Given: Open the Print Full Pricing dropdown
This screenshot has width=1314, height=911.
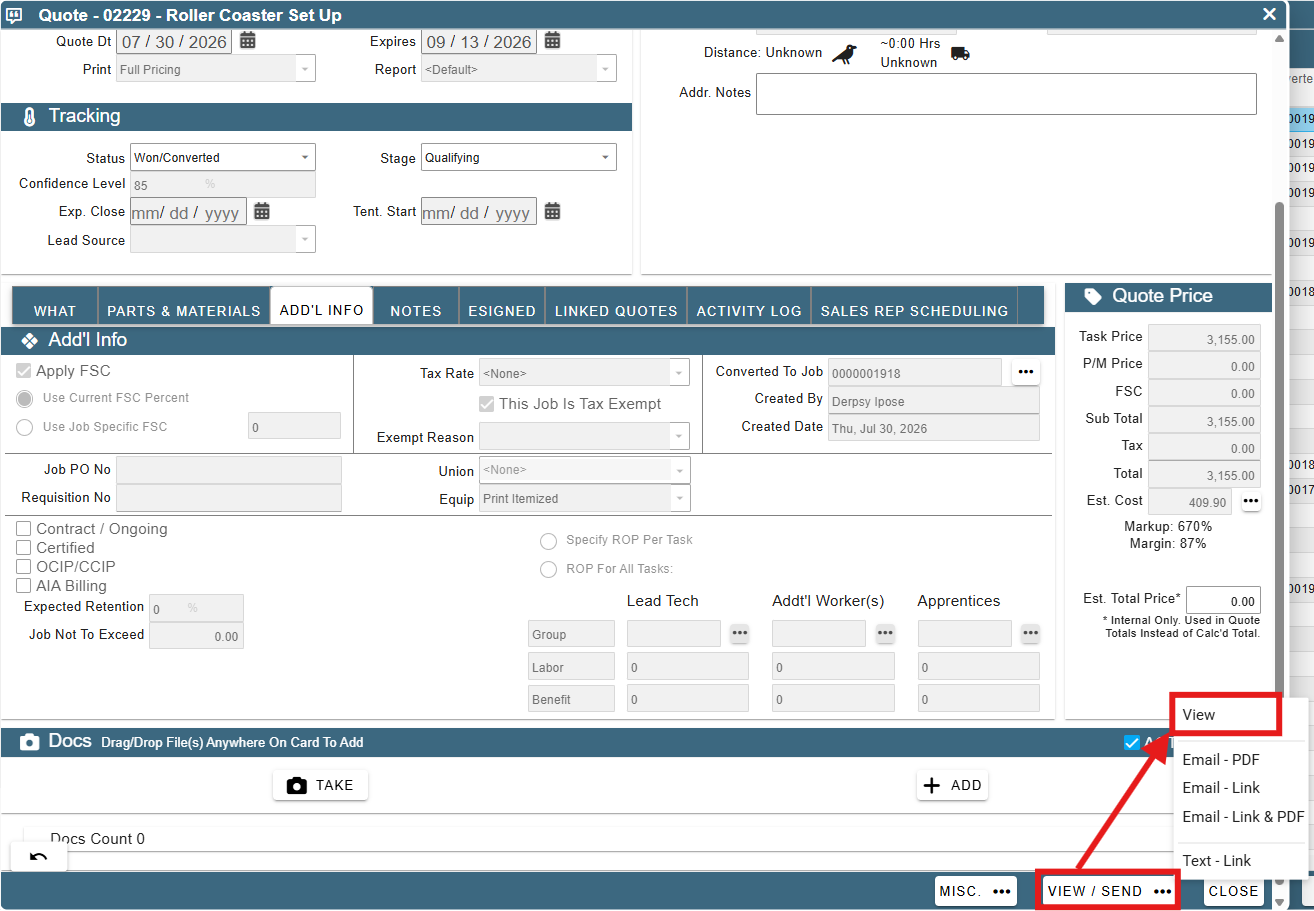Looking at the screenshot, I should click(215, 69).
